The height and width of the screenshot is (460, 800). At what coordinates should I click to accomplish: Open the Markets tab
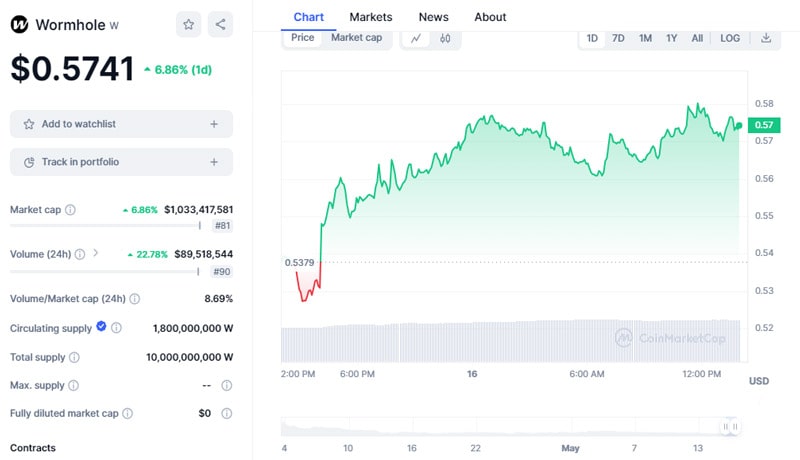pyautogui.click(x=371, y=17)
